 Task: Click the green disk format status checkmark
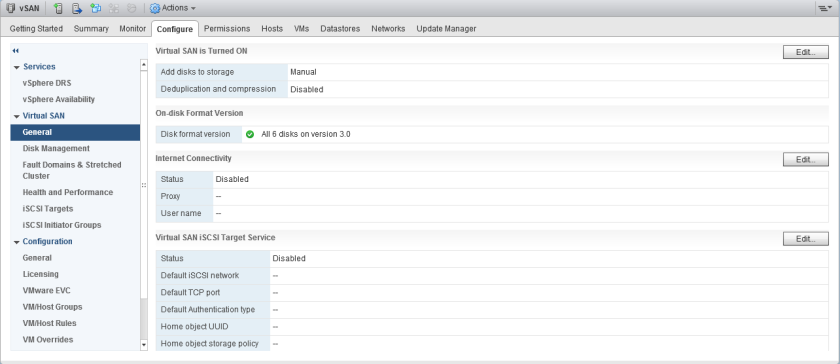pyautogui.click(x=250, y=135)
